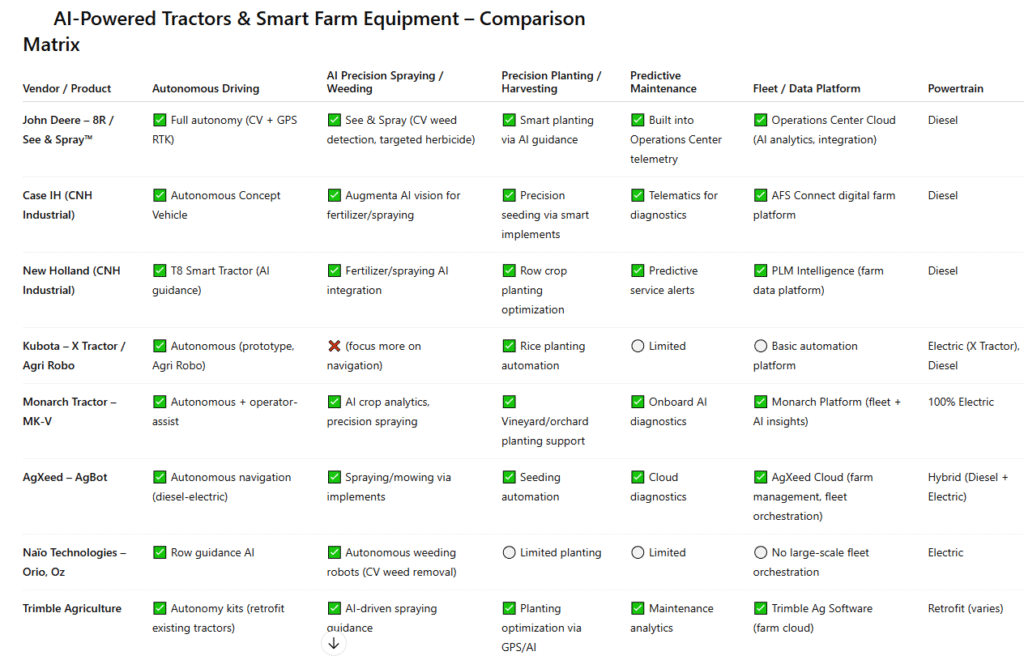Screen dimensions: 1024x660
Task: Select the John Deere – 8R row label
Action: pyautogui.click(x=68, y=129)
